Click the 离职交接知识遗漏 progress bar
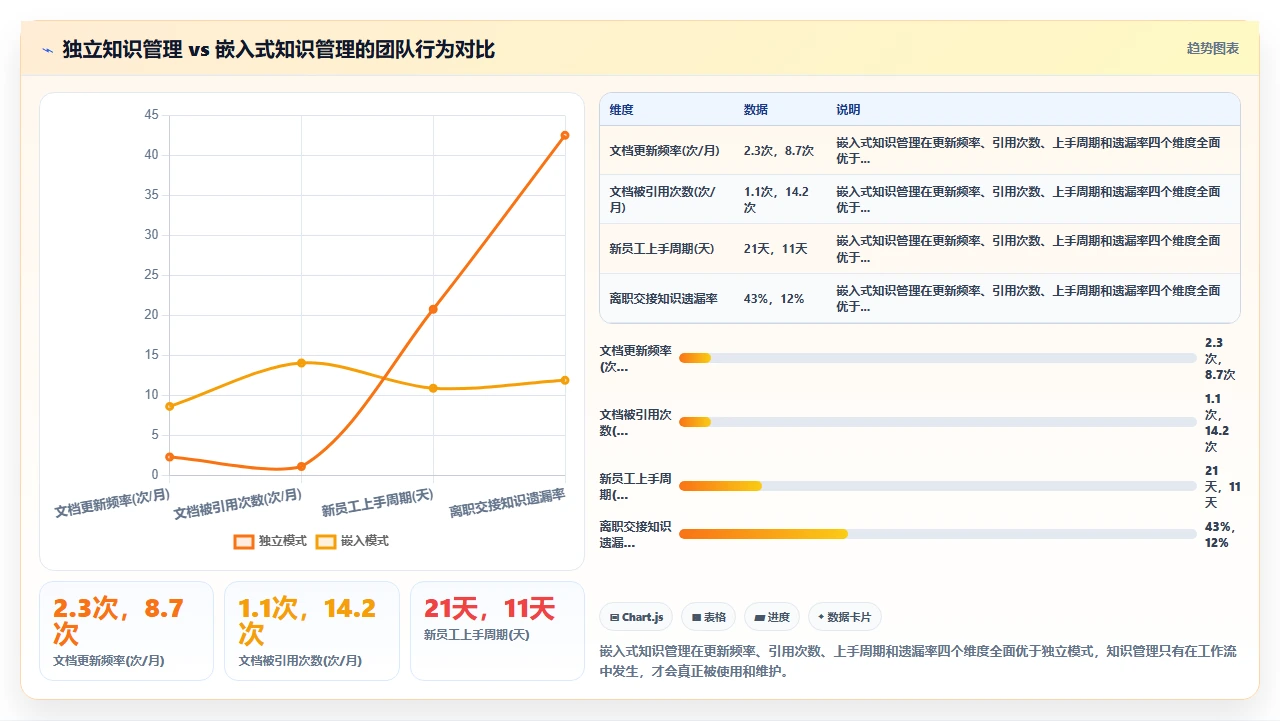This screenshot has height=721, width=1280. pyautogui.click(x=938, y=534)
